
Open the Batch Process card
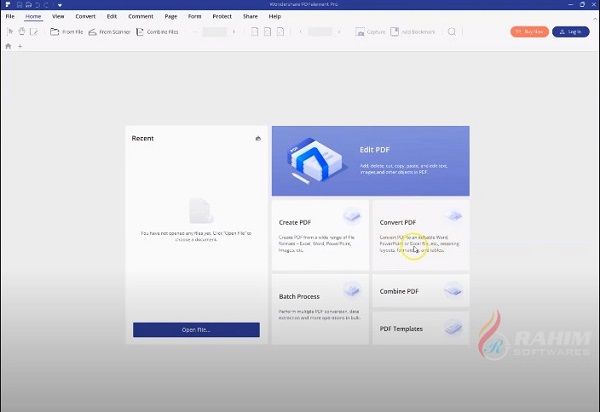coord(320,309)
